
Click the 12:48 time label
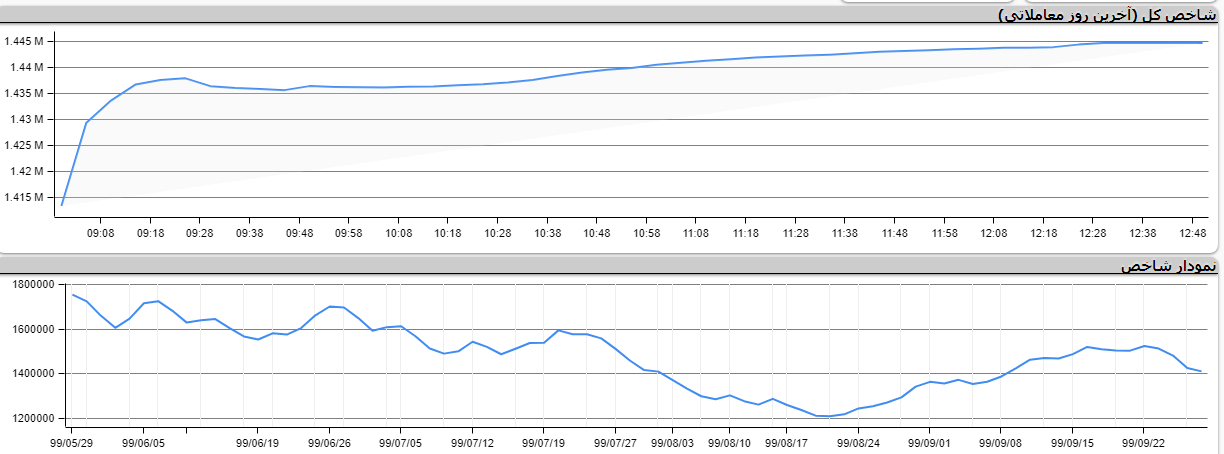pos(1193,233)
